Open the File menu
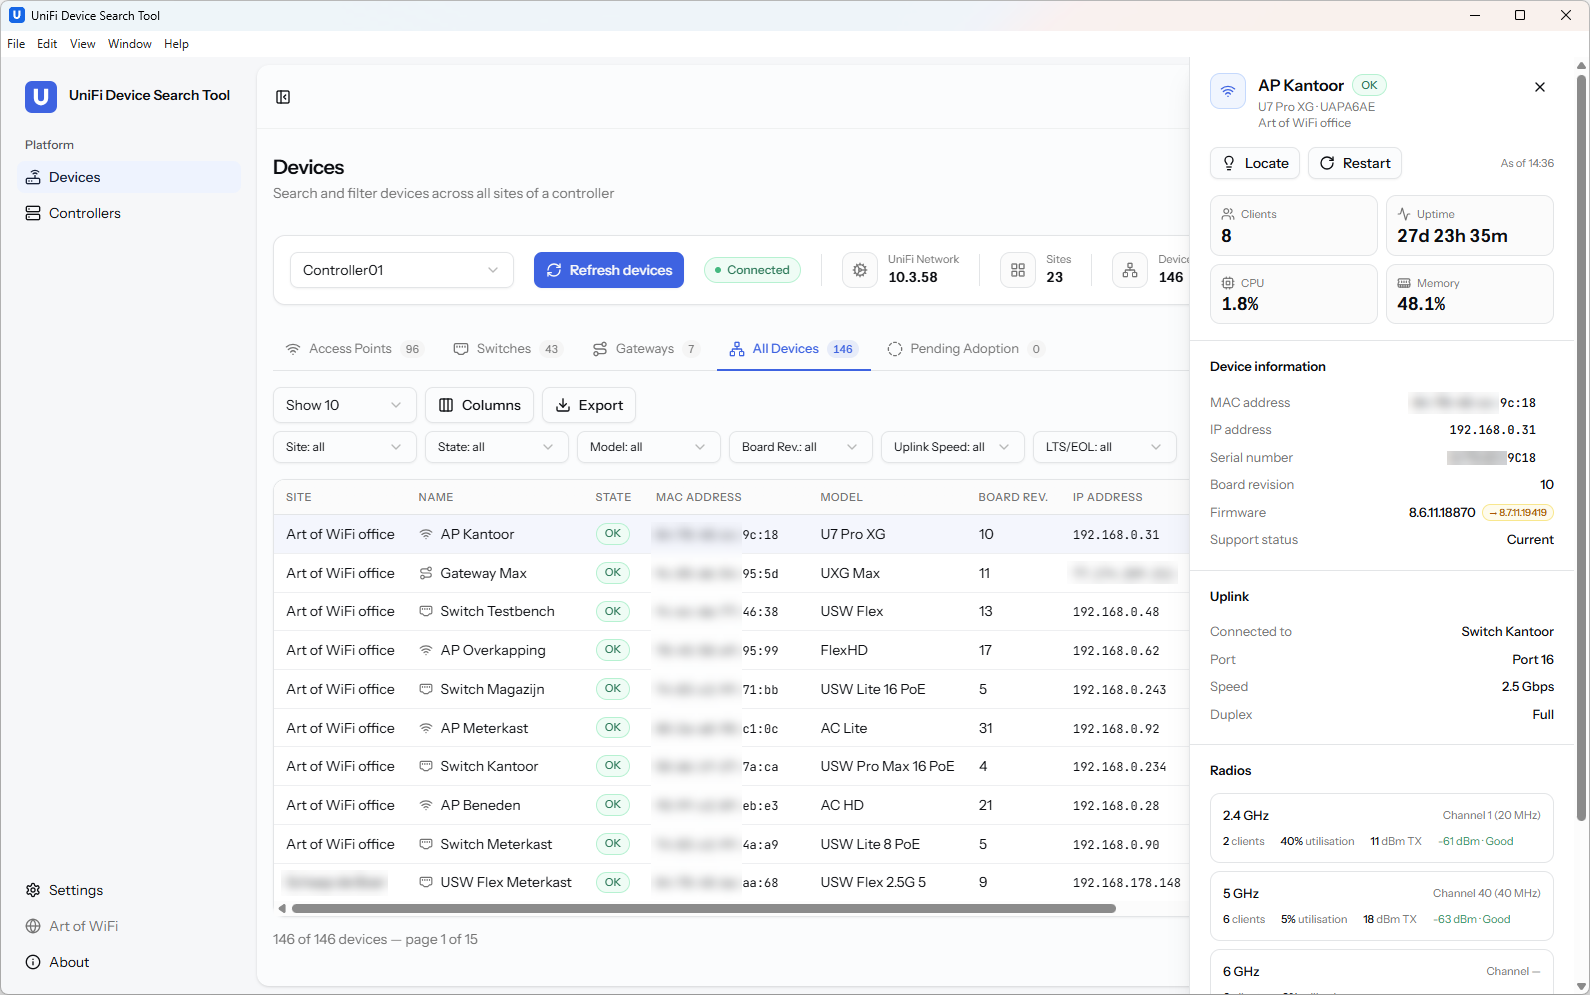1590x995 pixels. click(16, 44)
